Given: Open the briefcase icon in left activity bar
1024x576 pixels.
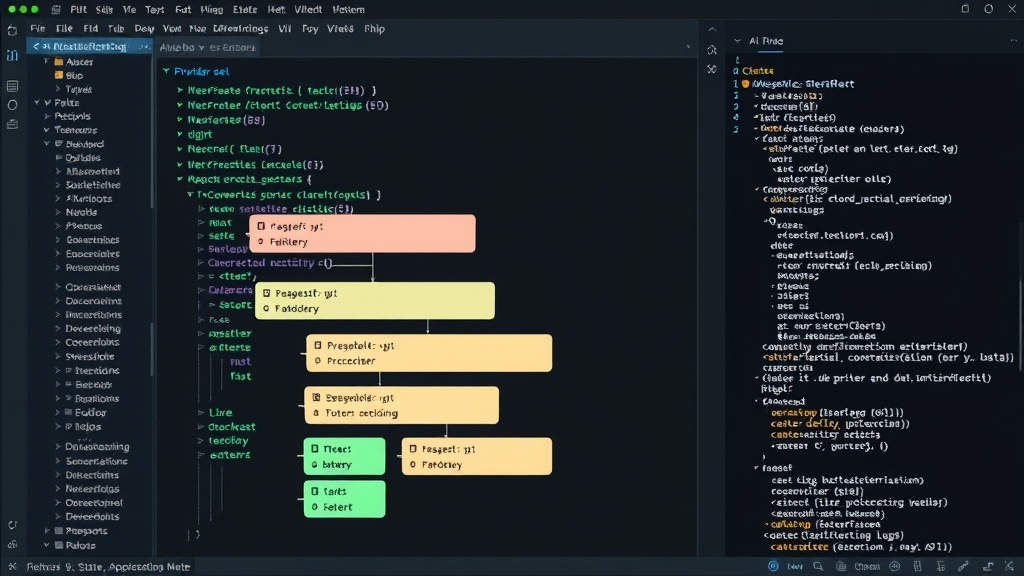Looking at the screenshot, I should [12, 124].
